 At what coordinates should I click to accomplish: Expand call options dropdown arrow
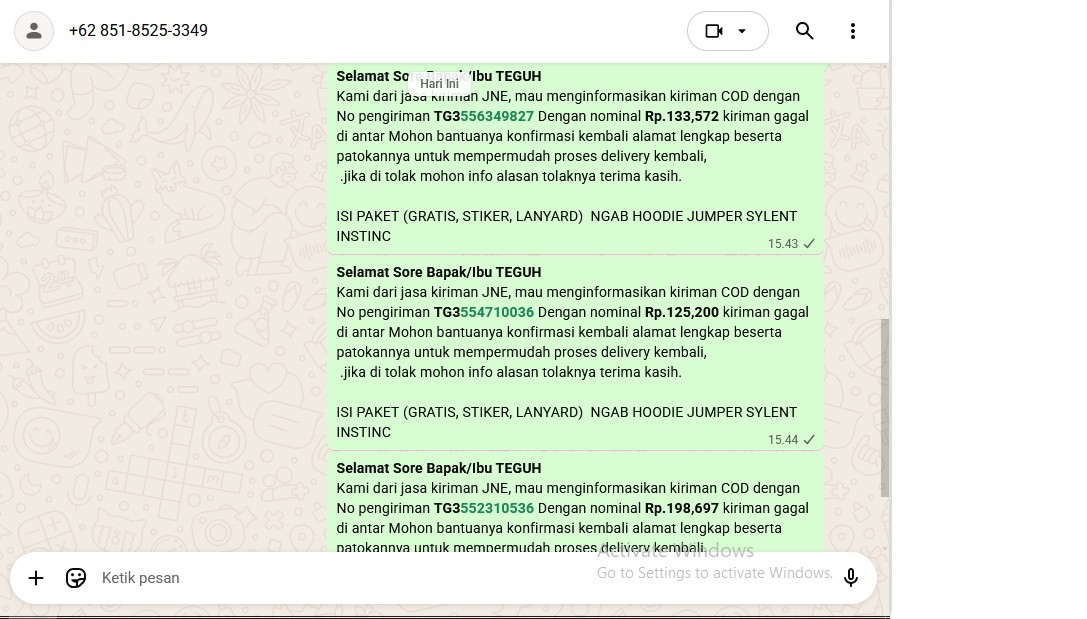click(742, 31)
